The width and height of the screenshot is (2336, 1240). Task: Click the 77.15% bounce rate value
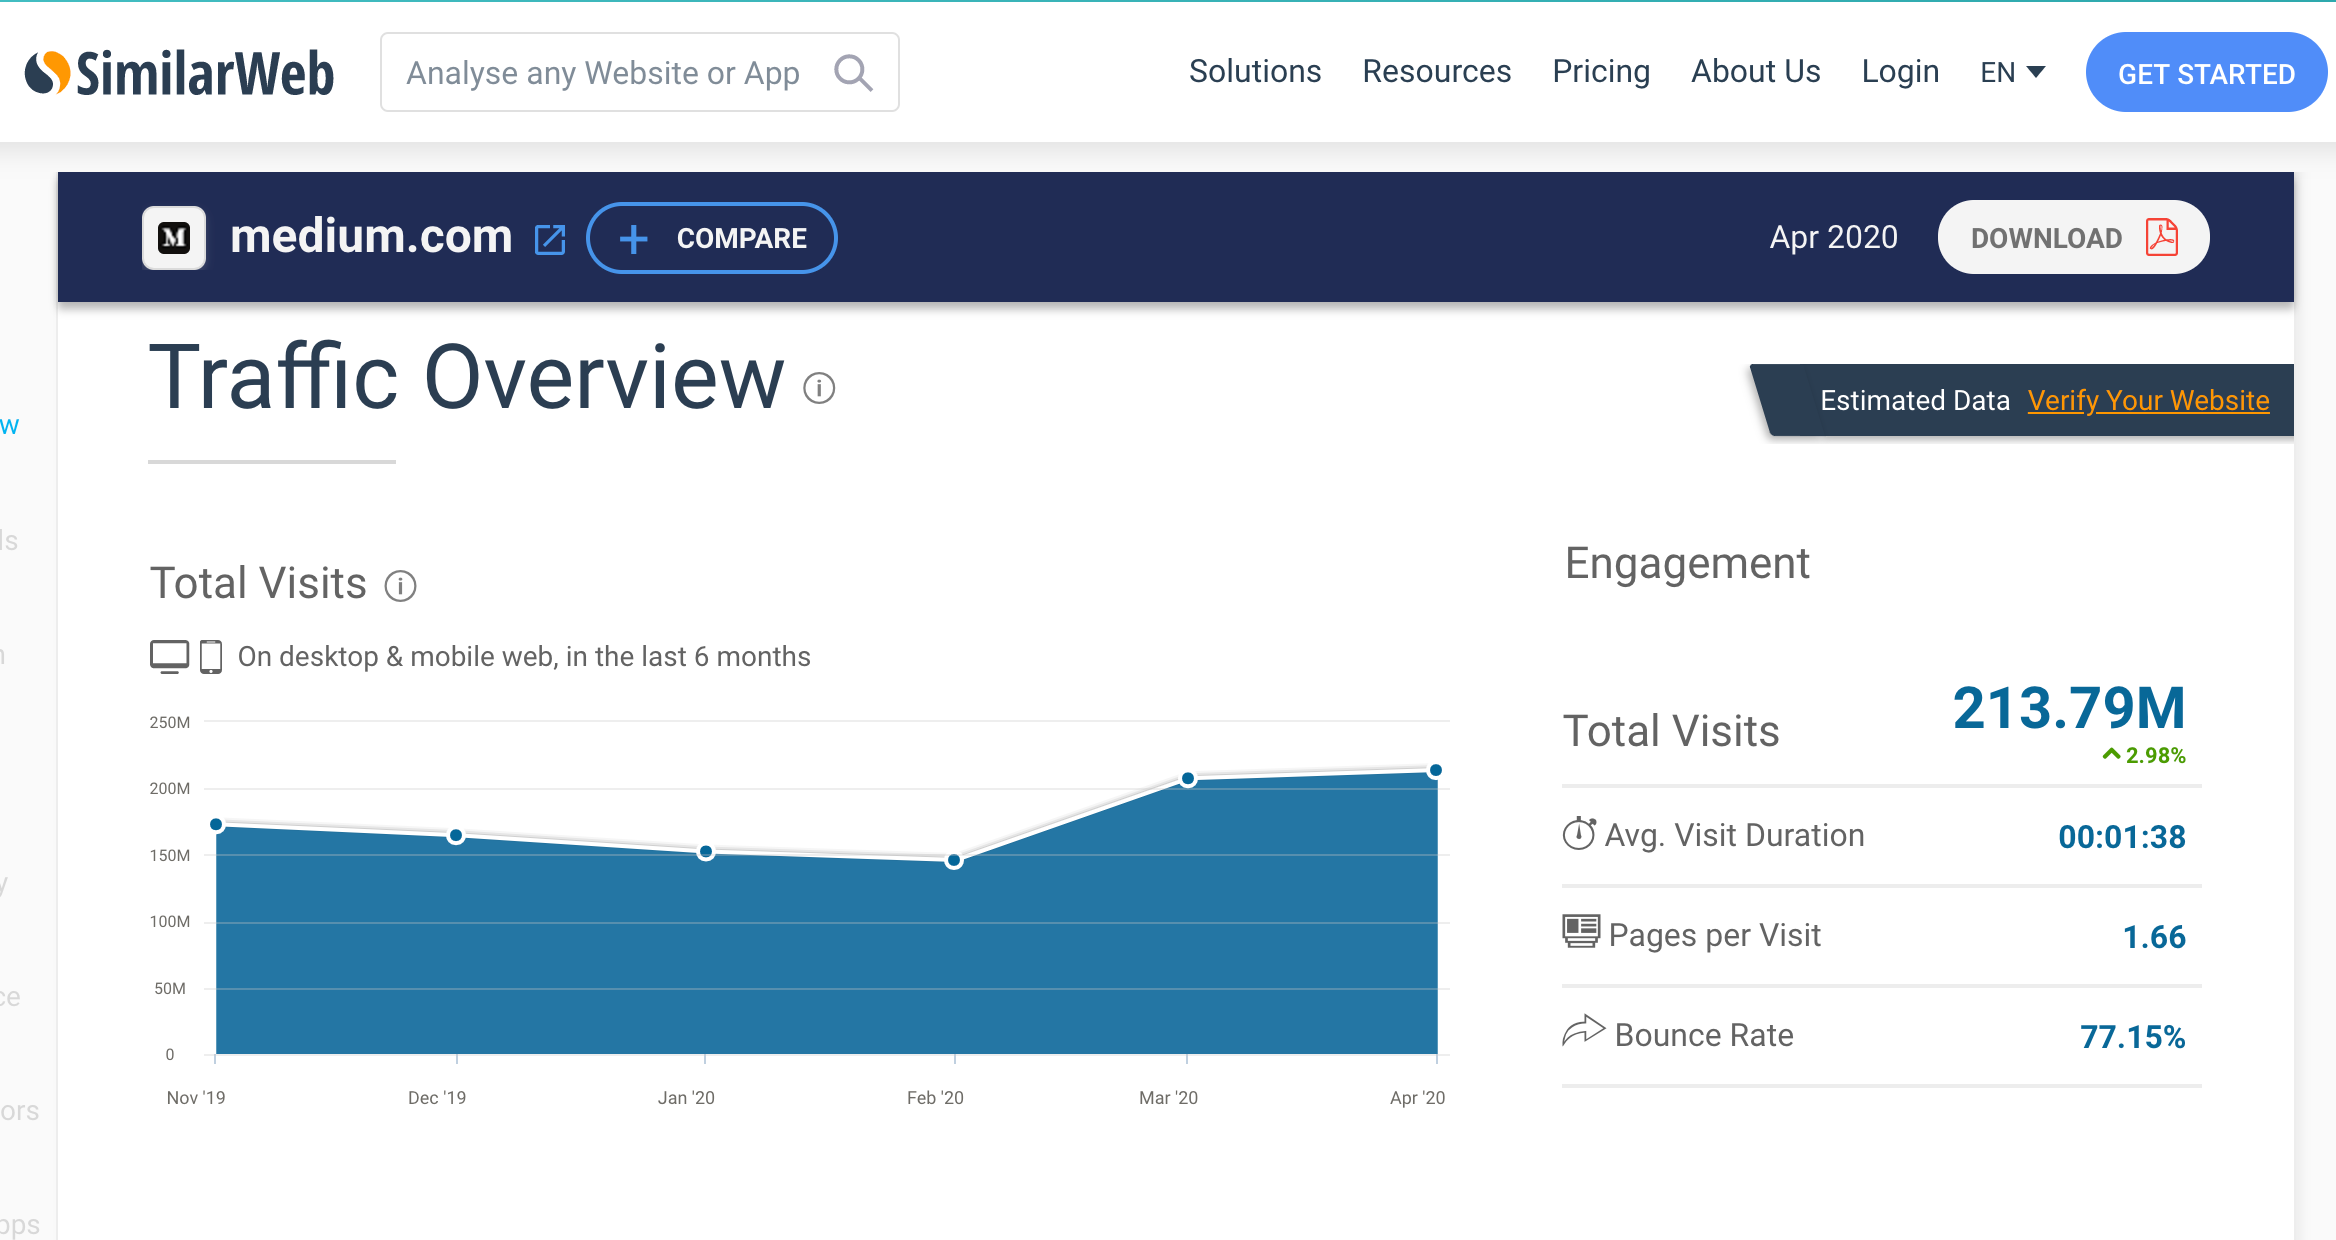point(2132,1037)
